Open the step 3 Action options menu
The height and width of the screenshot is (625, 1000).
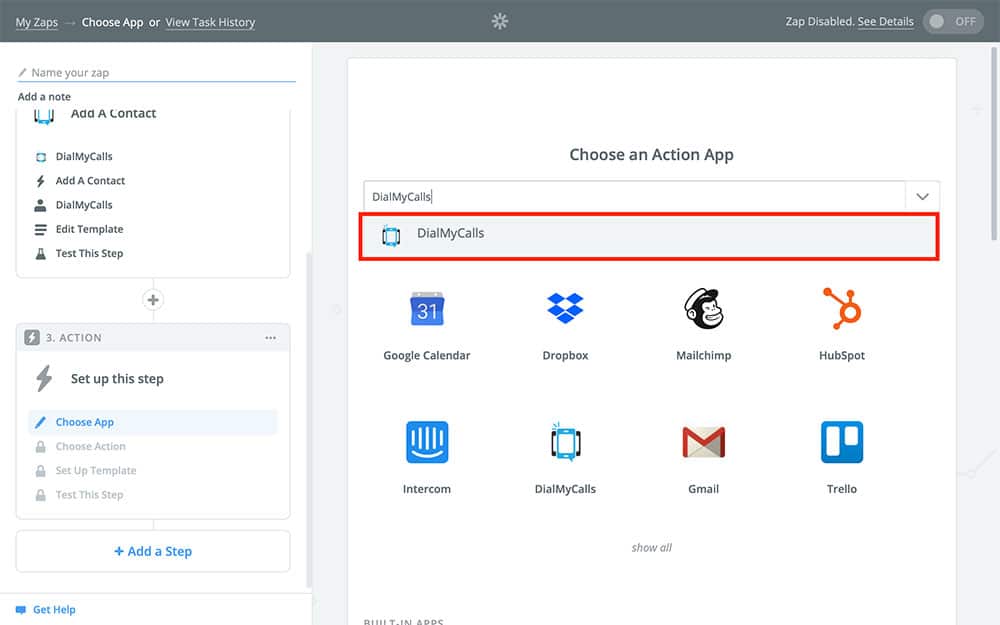tap(271, 338)
